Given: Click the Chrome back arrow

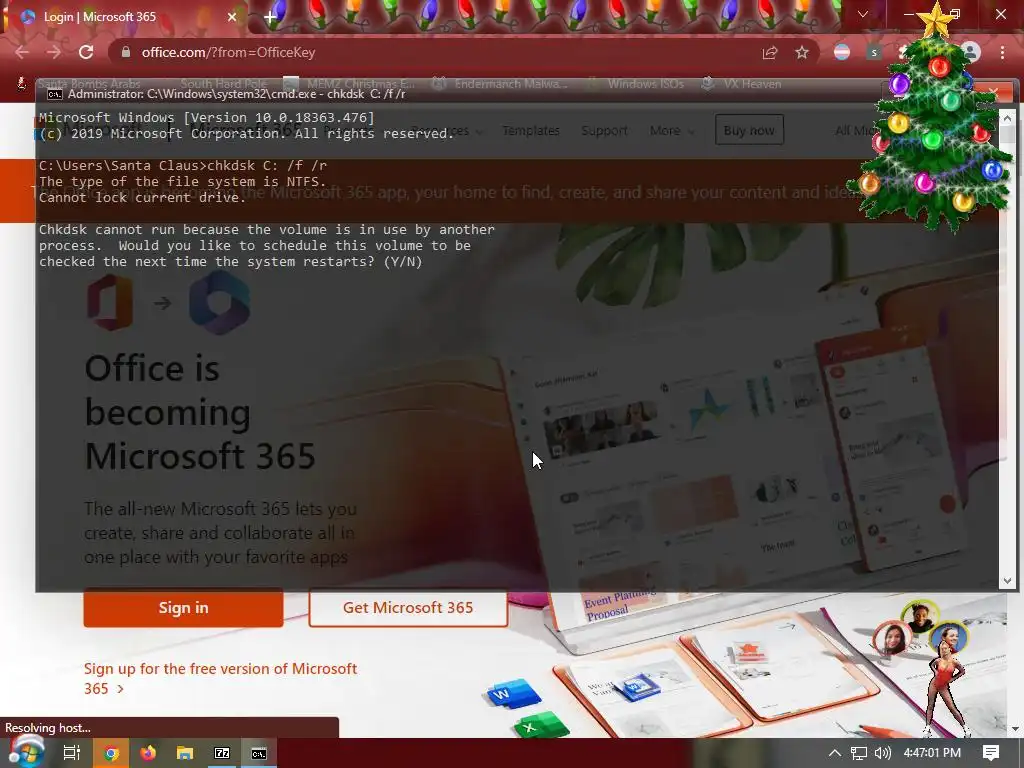Looking at the screenshot, I should click(x=22, y=52).
